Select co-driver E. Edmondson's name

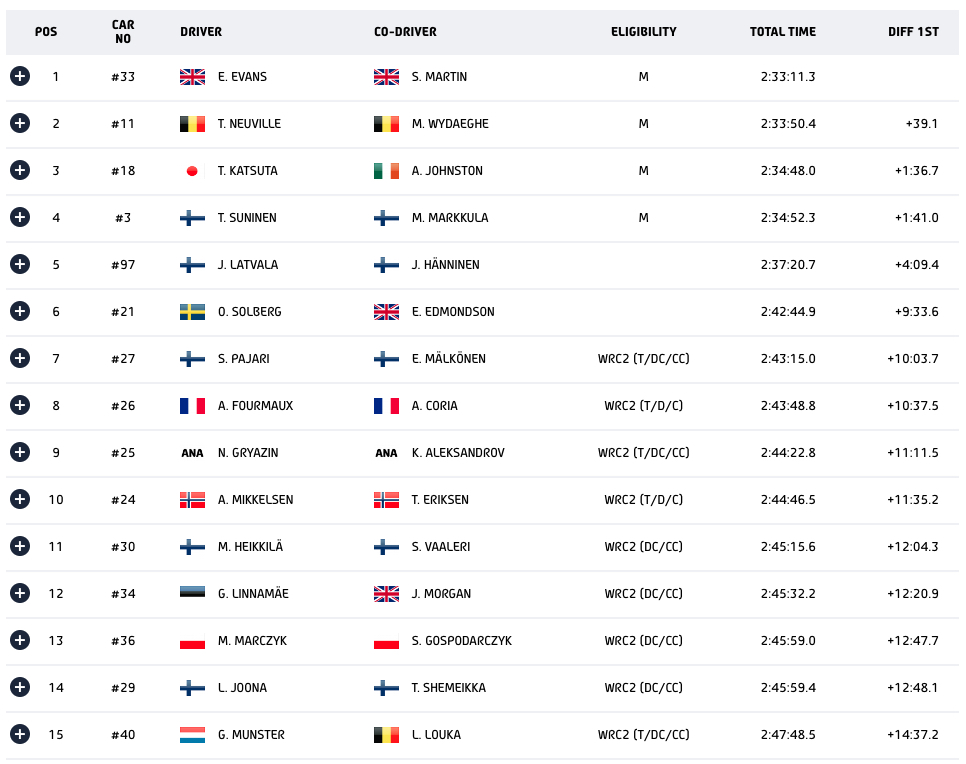click(453, 312)
